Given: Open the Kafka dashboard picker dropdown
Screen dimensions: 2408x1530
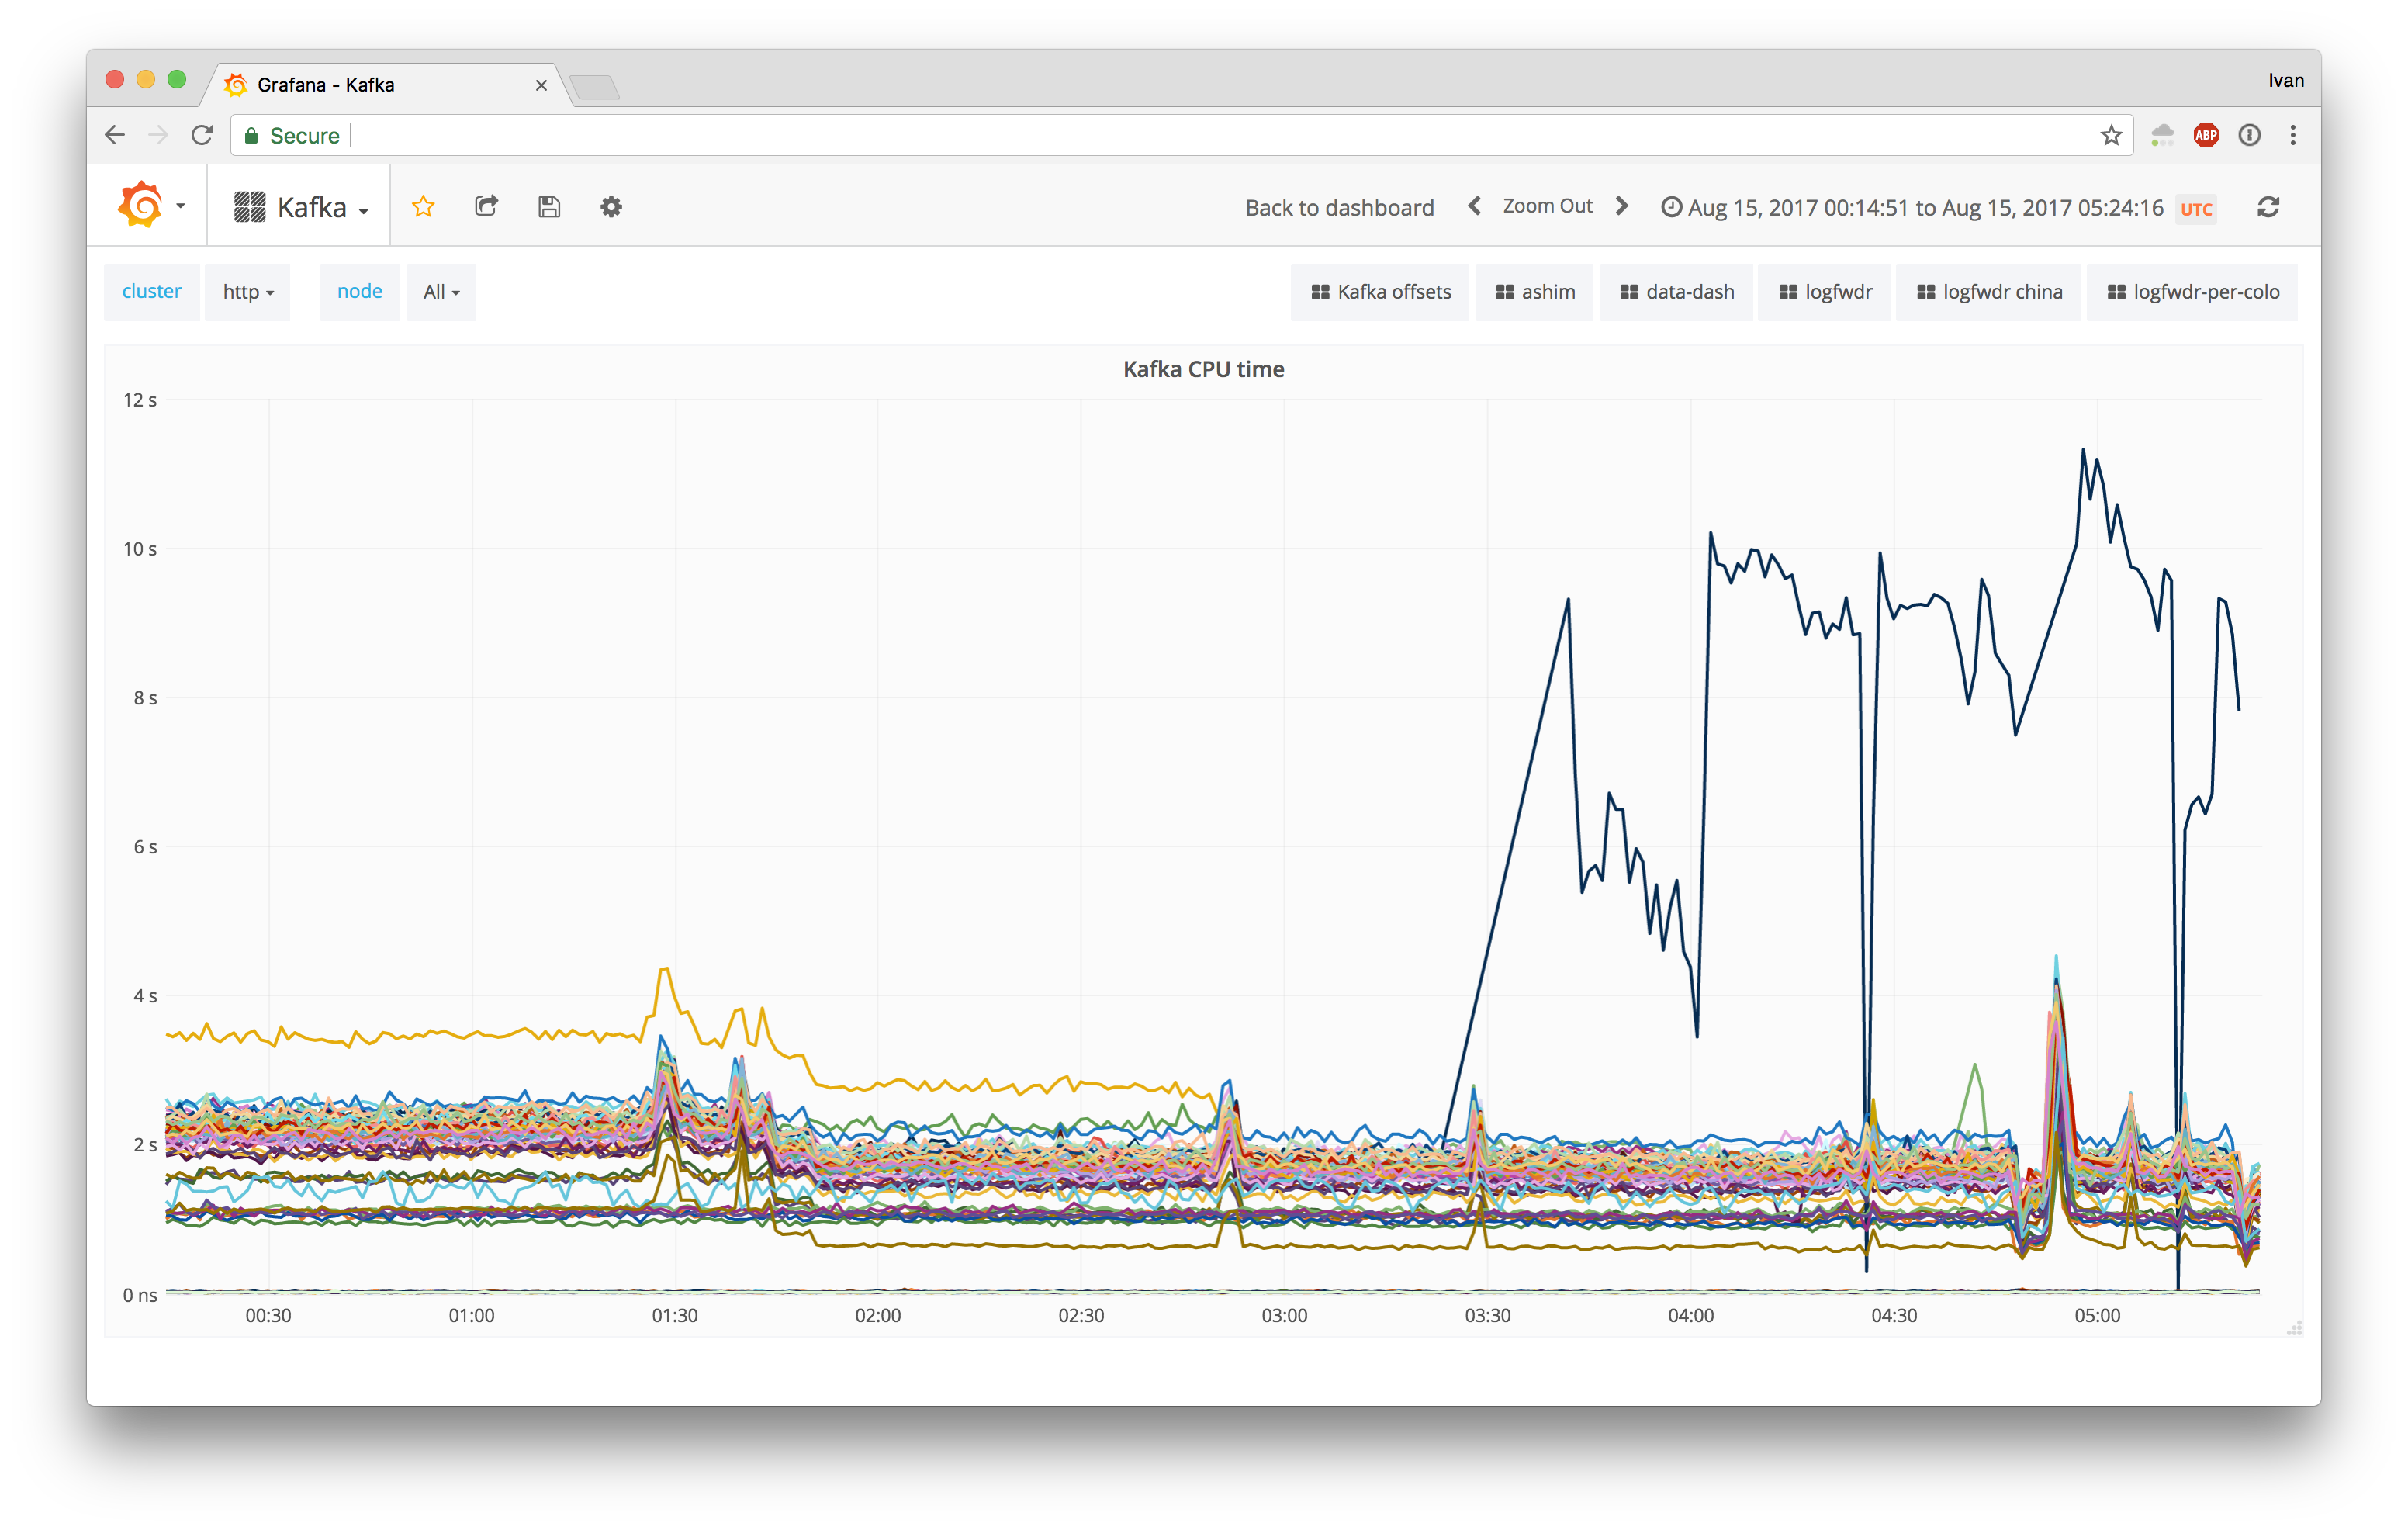Looking at the screenshot, I should pyautogui.click(x=301, y=207).
